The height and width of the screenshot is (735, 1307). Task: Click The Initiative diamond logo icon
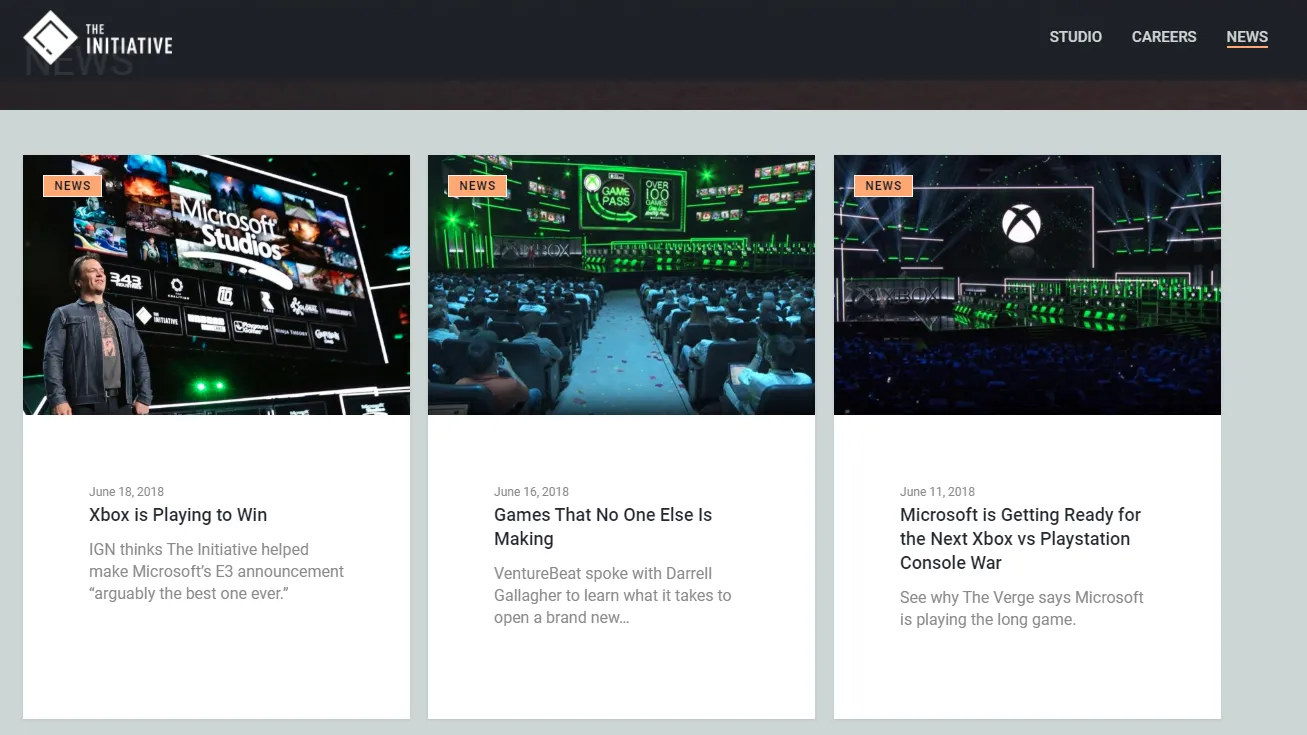(50, 37)
